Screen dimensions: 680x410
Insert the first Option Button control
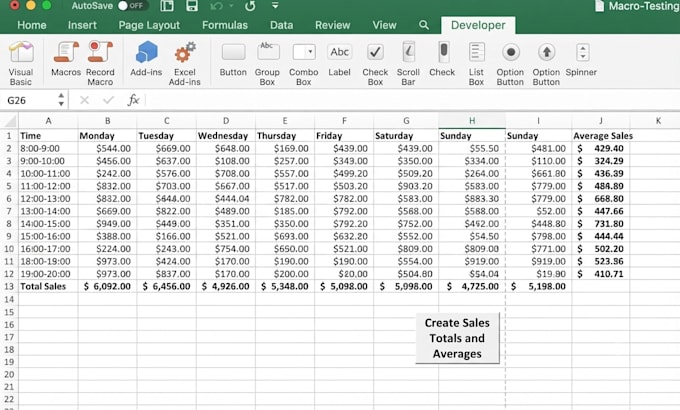coord(510,64)
